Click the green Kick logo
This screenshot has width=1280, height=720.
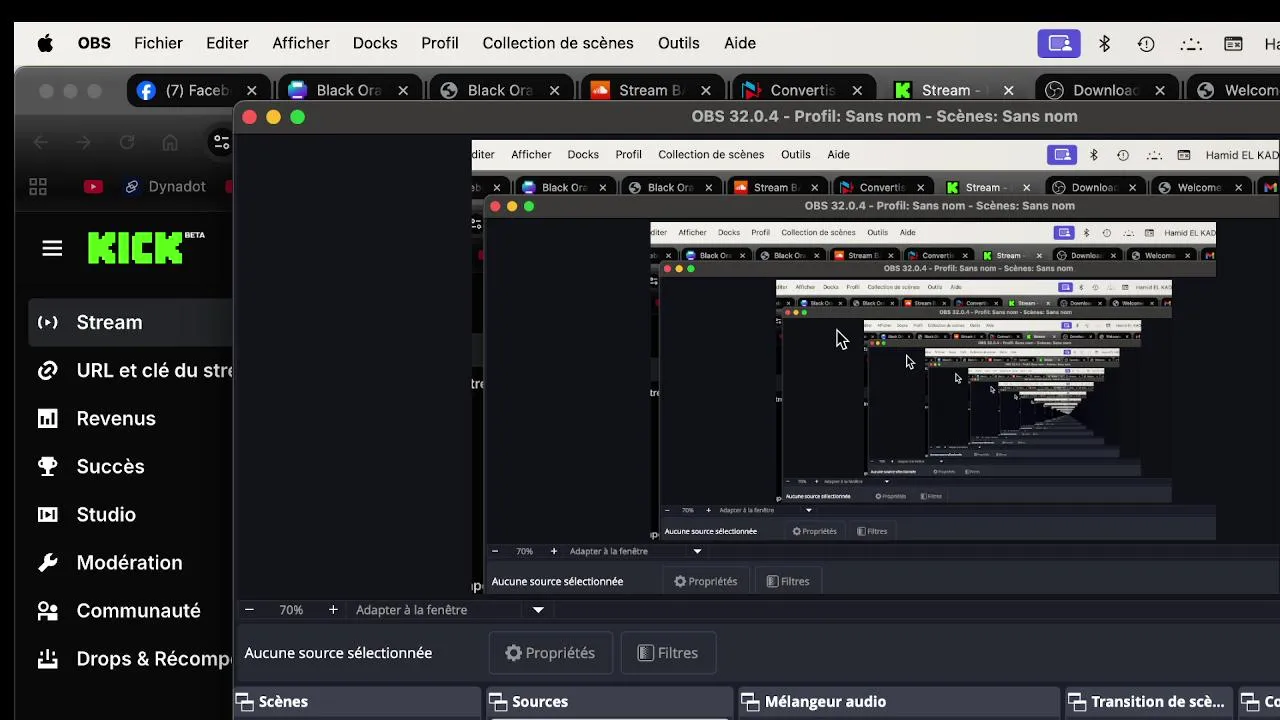146,248
